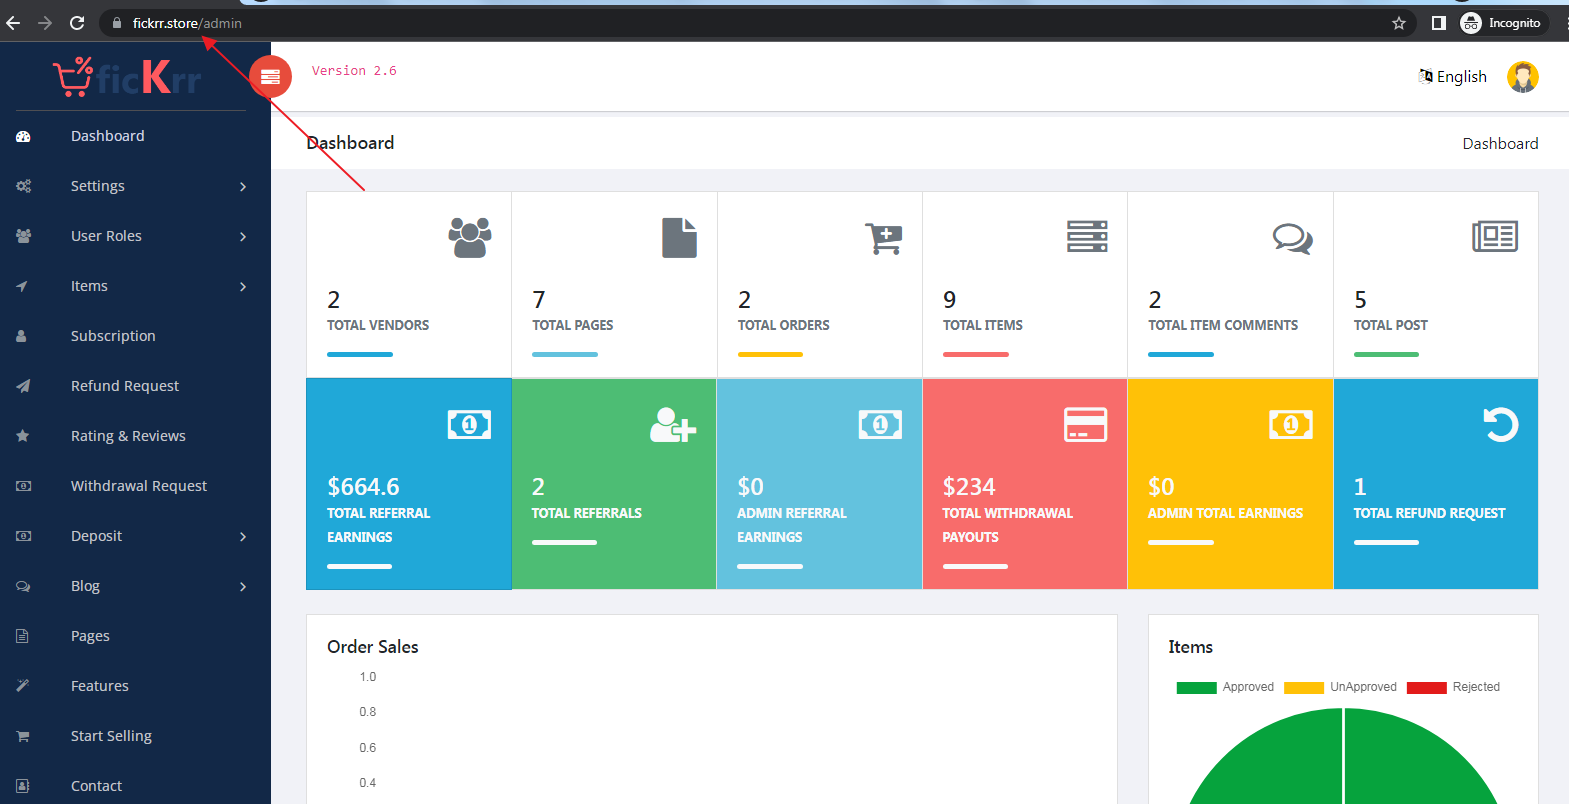Open Start Selling in the sidebar
Image resolution: width=1569 pixels, height=804 pixels.
click(111, 736)
